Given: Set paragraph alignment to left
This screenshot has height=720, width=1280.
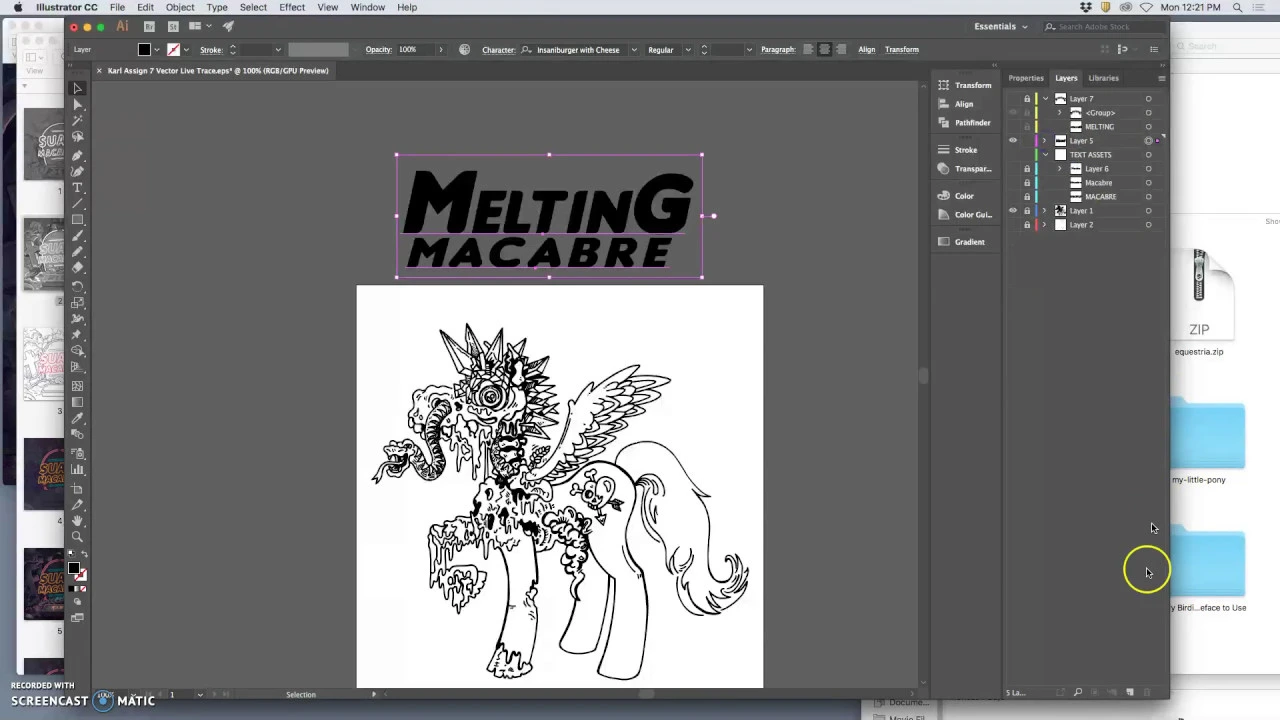Looking at the screenshot, I should pyautogui.click(x=808, y=49).
